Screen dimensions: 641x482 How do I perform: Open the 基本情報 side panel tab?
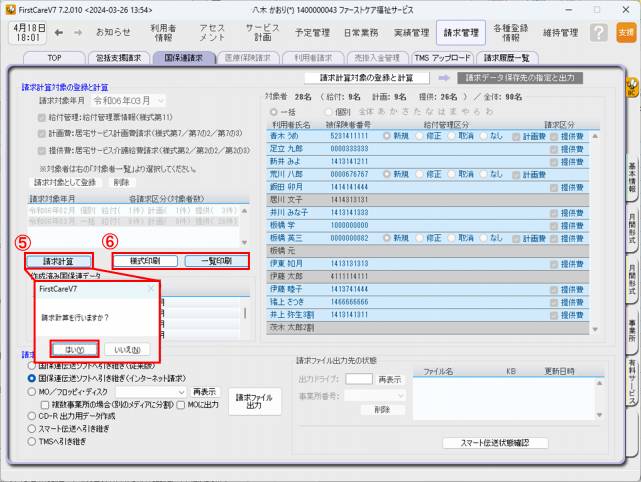point(632,177)
